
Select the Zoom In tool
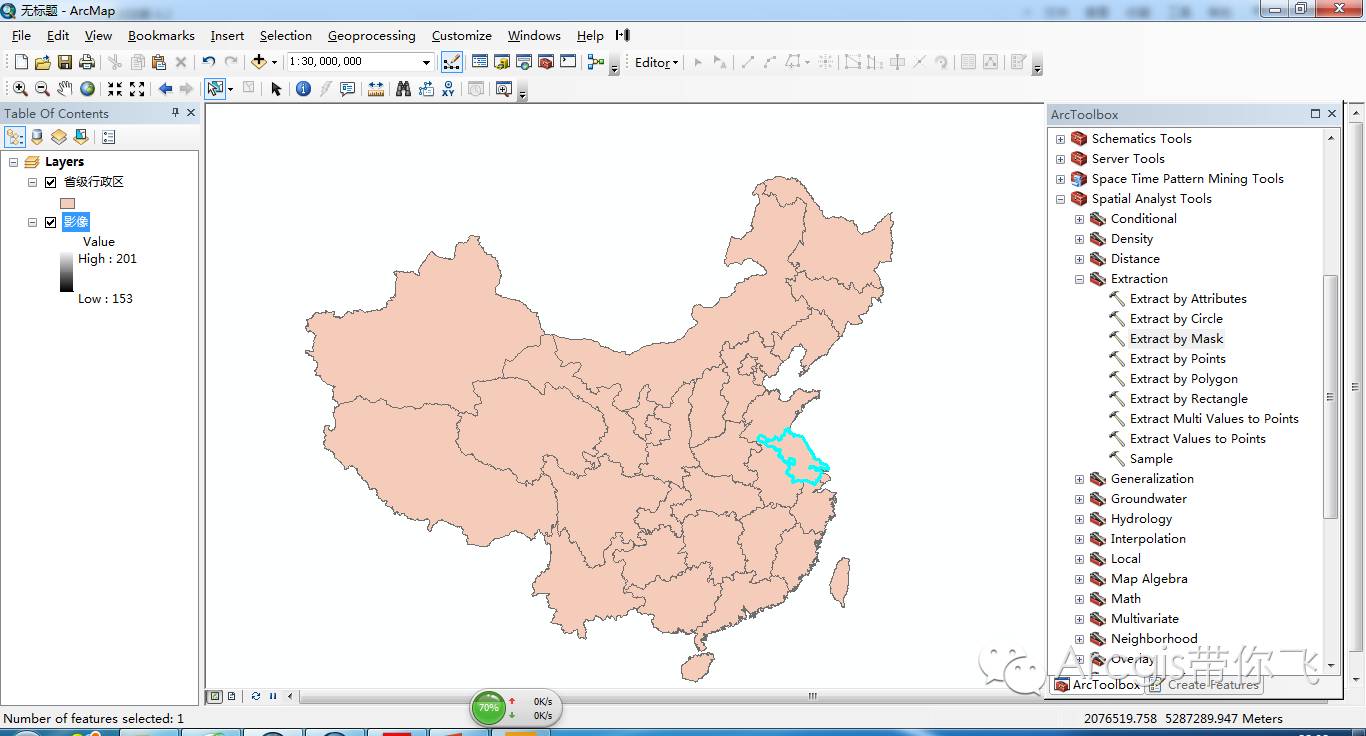point(20,89)
